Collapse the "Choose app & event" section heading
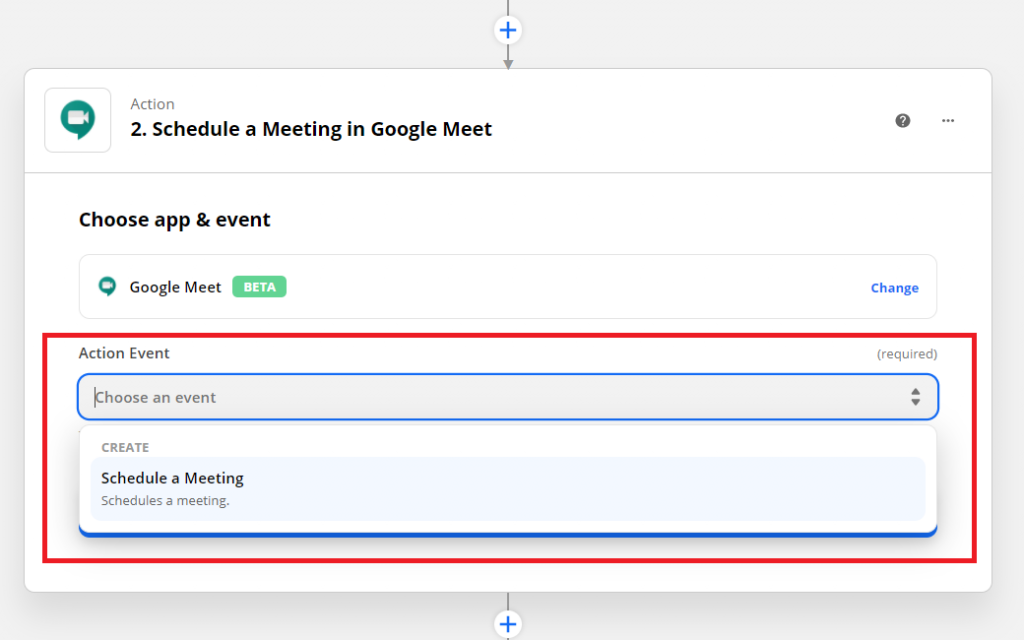Image resolution: width=1024 pixels, height=640 pixels. (x=175, y=220)
